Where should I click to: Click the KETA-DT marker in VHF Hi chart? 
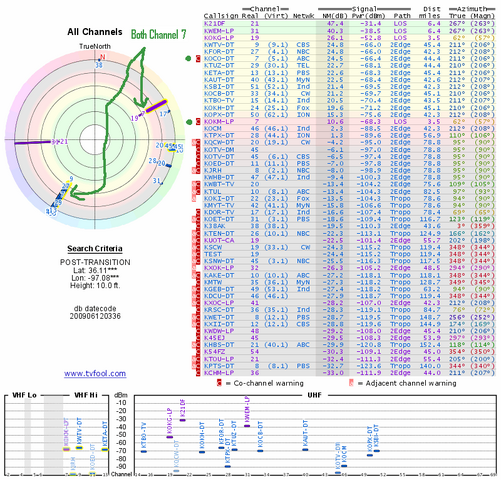[105, 450]
